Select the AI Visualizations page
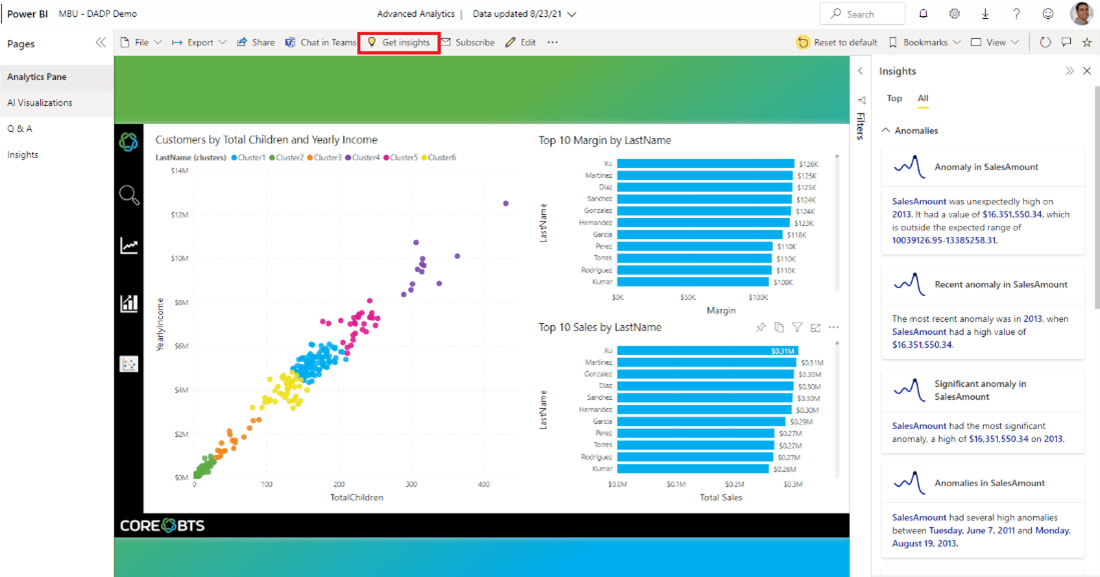1100x577 pixels. point(40,103)
